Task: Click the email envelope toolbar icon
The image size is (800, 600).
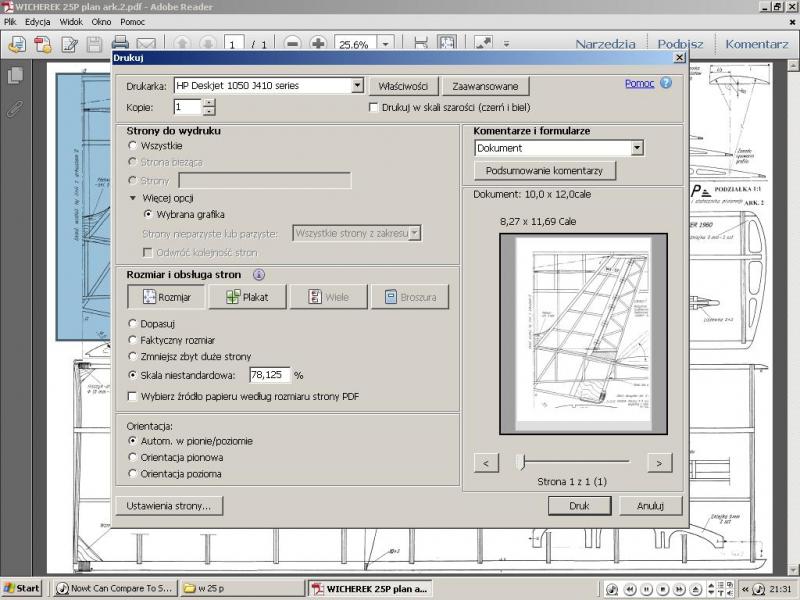Action: [146, 44]
